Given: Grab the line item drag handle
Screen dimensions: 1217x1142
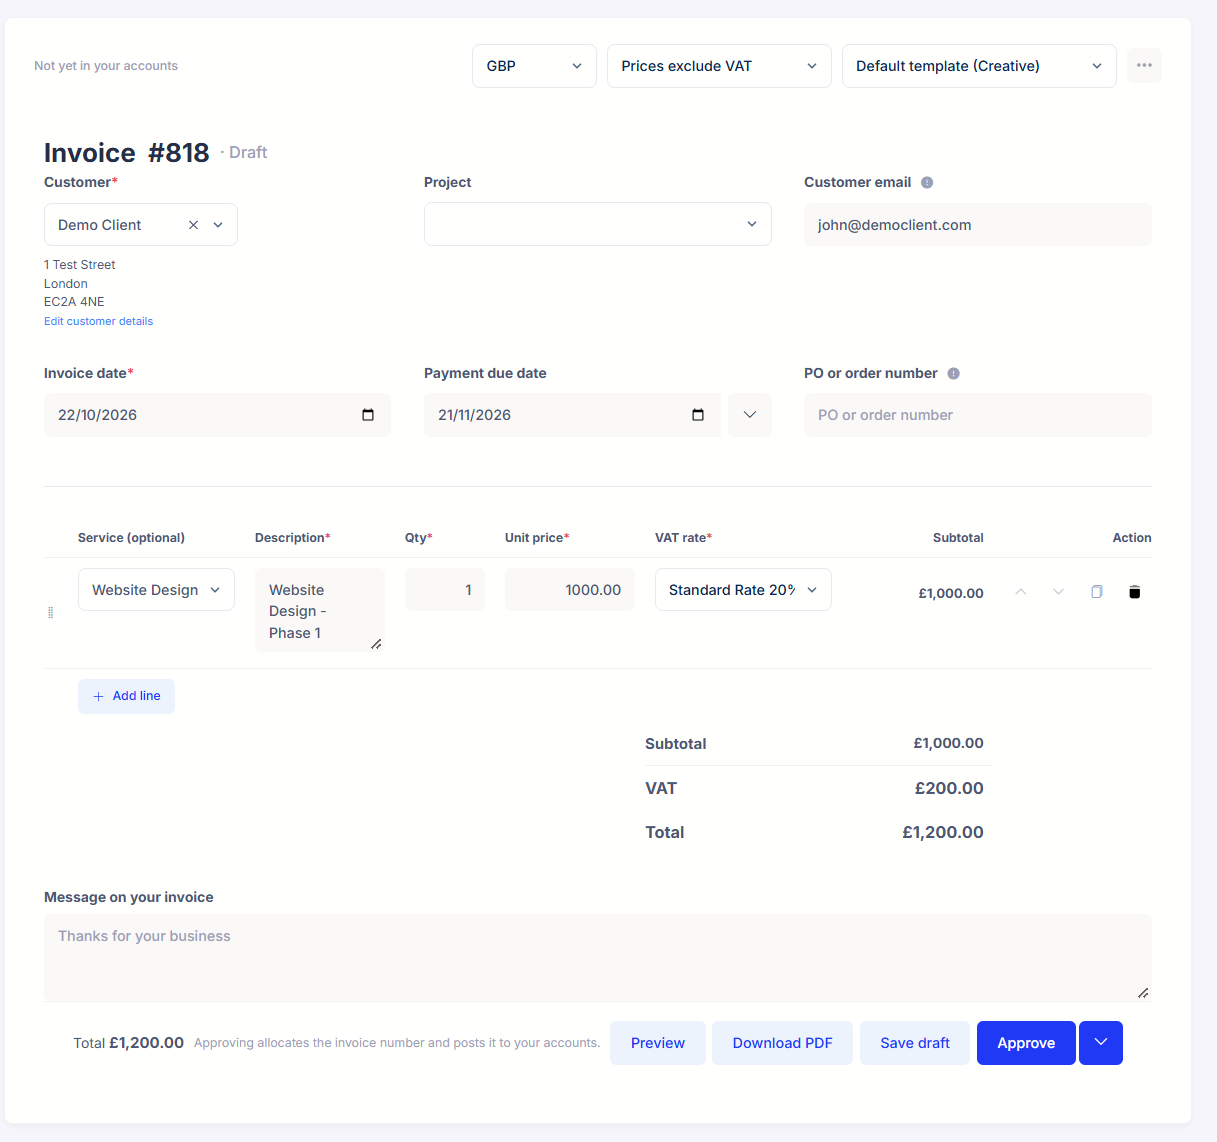Looking at the screenshot, I should 51,612.
